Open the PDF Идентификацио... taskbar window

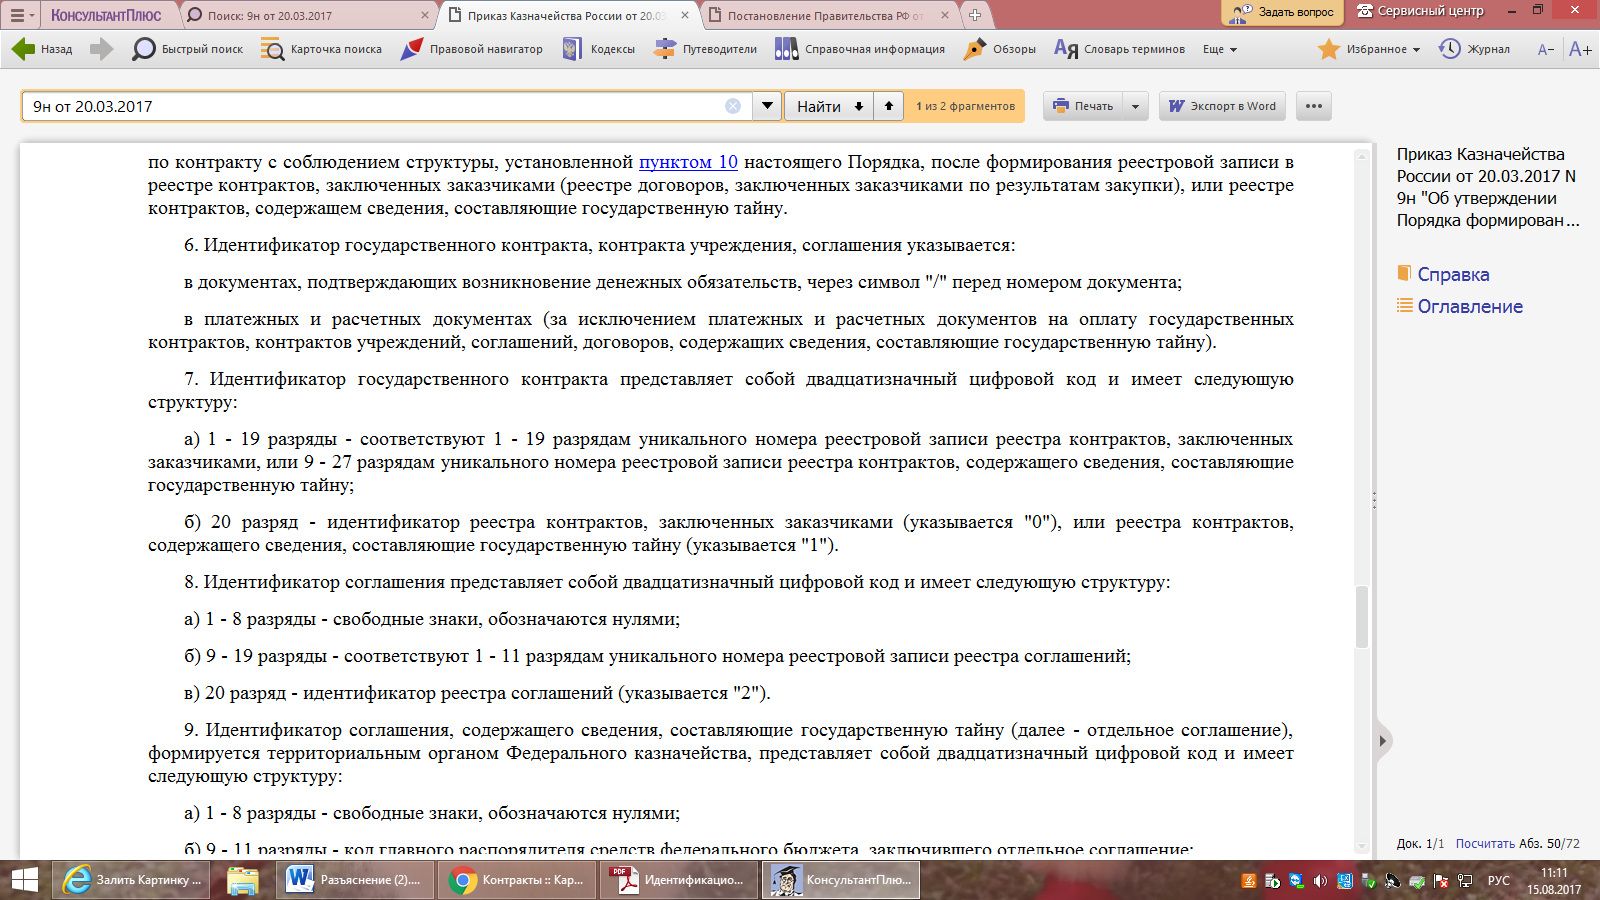[x=681, y=880]
